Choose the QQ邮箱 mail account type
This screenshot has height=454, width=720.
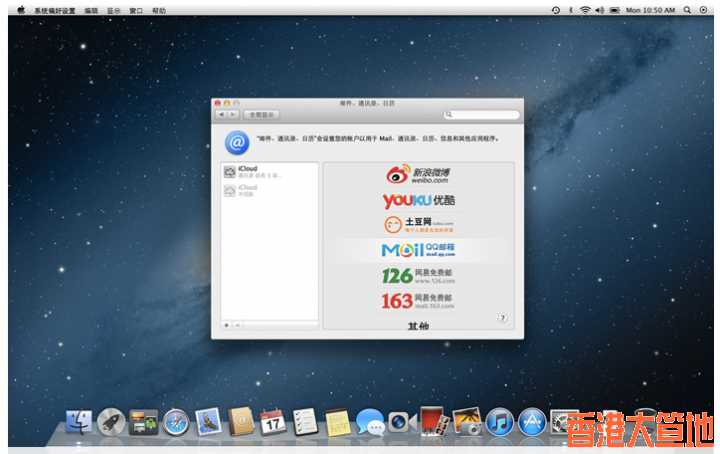tap(418, 250)
